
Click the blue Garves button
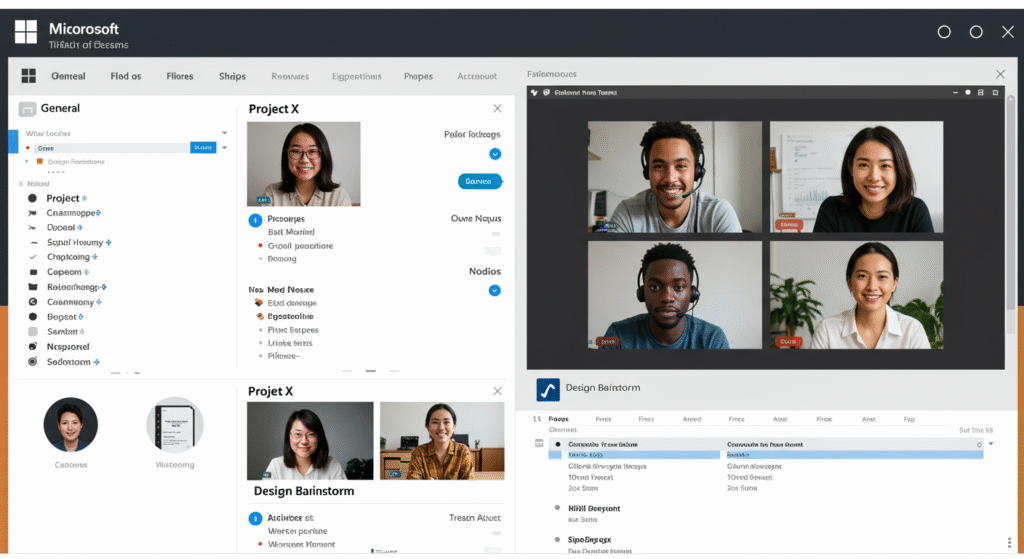coord(478,181)
